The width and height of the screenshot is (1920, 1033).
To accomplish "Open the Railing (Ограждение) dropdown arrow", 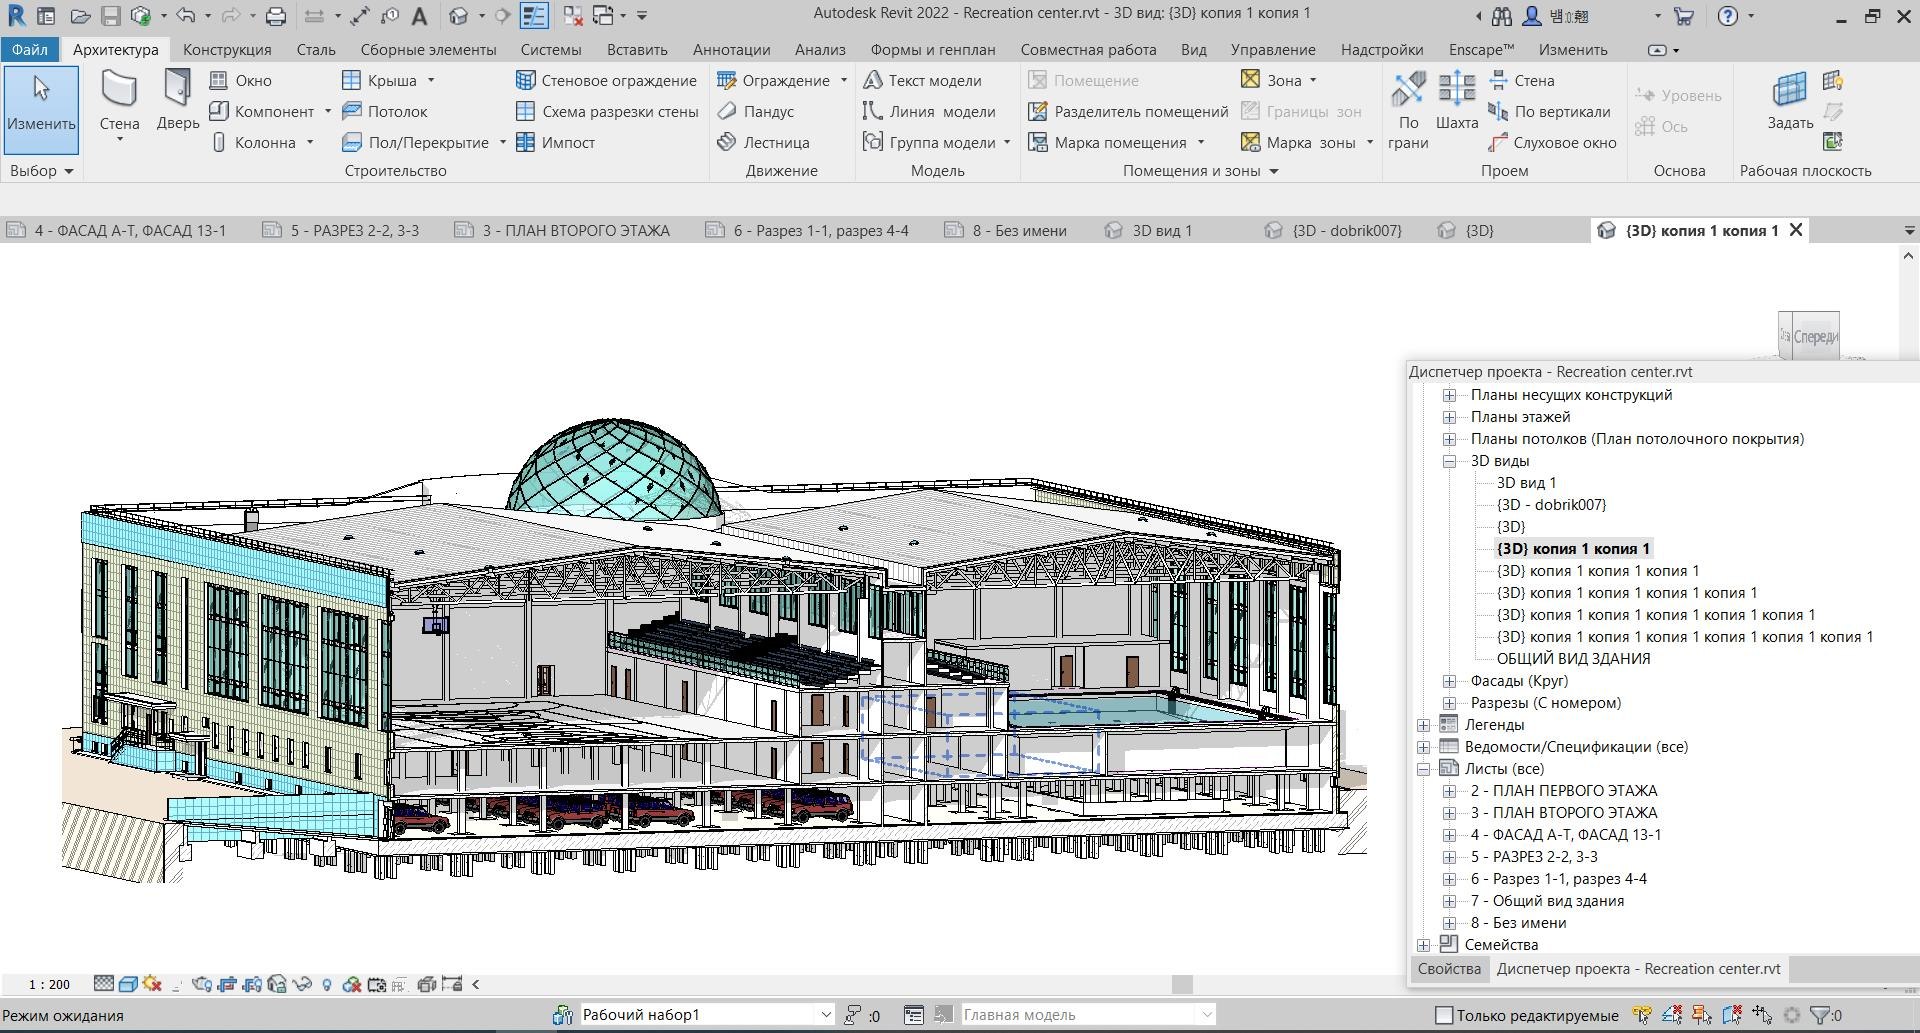I will coord(844,80).
